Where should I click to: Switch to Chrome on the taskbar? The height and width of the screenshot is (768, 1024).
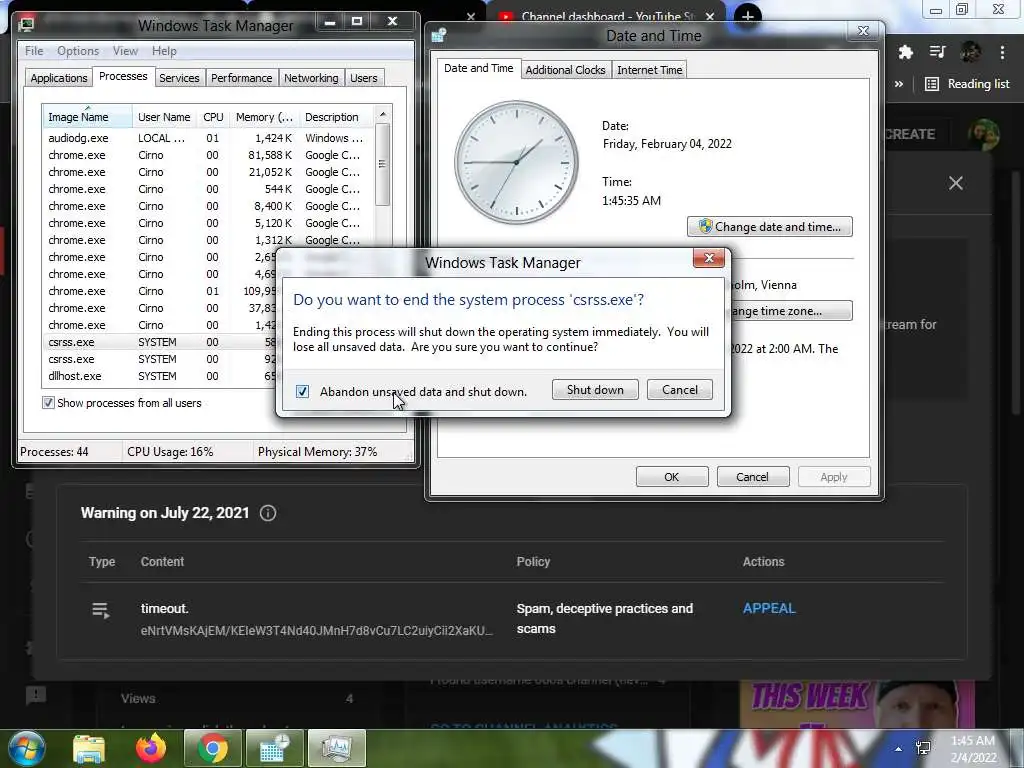[212, 748]
